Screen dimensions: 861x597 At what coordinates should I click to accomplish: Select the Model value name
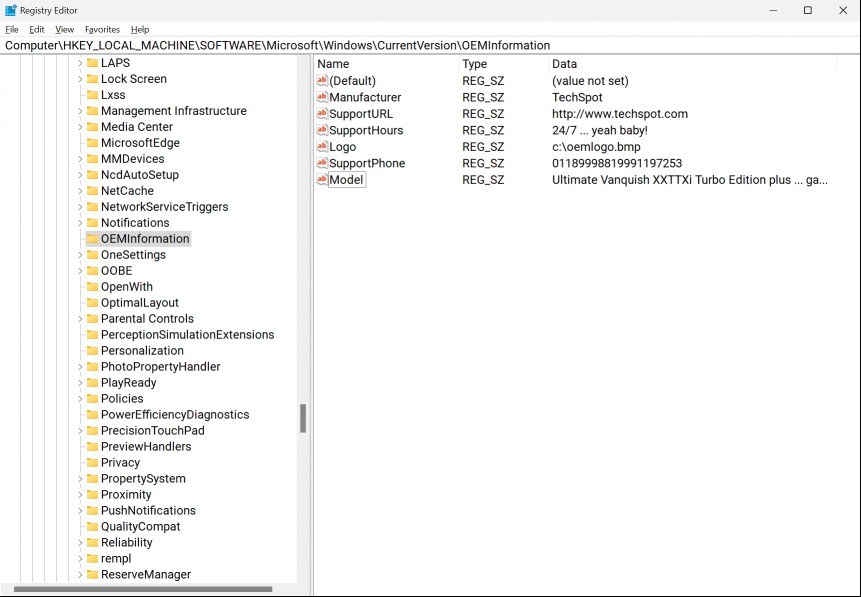point(346,180)
